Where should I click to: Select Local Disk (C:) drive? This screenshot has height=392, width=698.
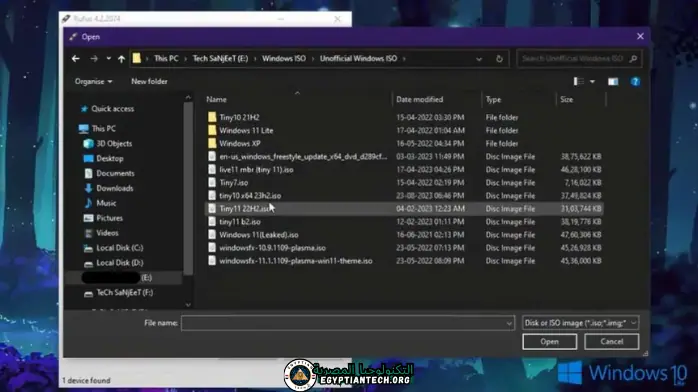coord(114,248)
